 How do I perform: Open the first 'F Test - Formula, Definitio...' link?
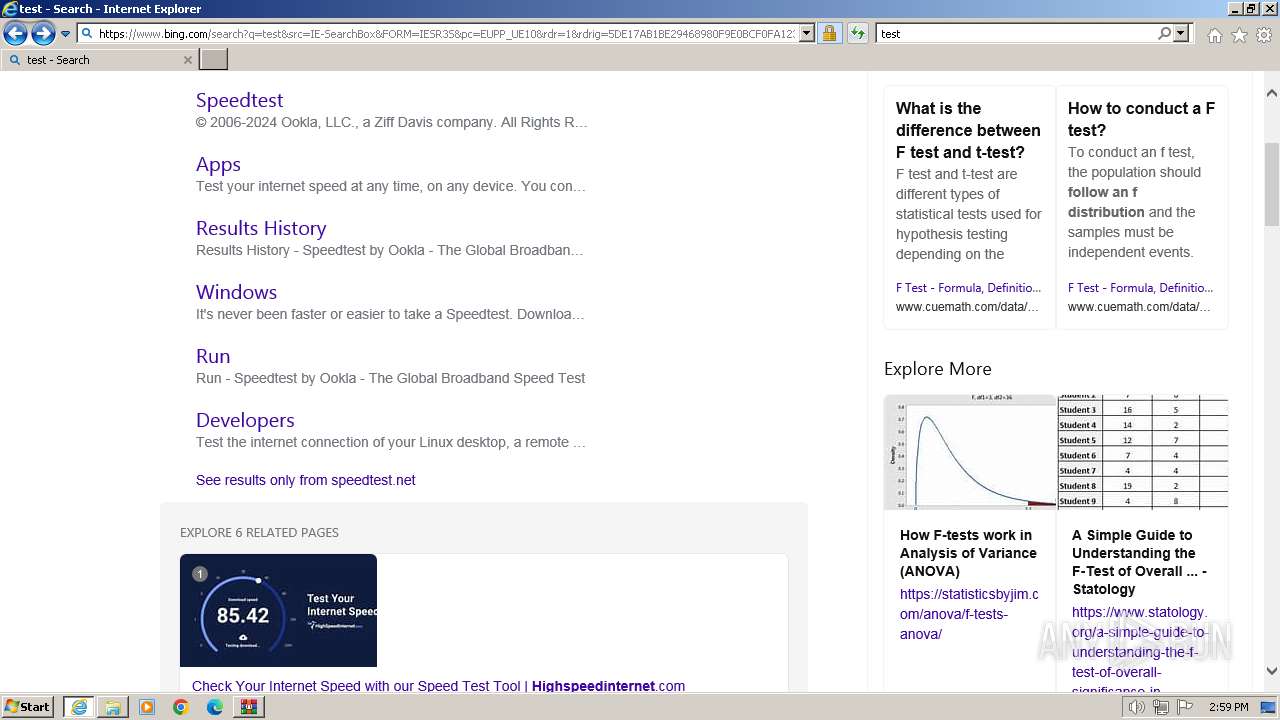click(968, 287)
